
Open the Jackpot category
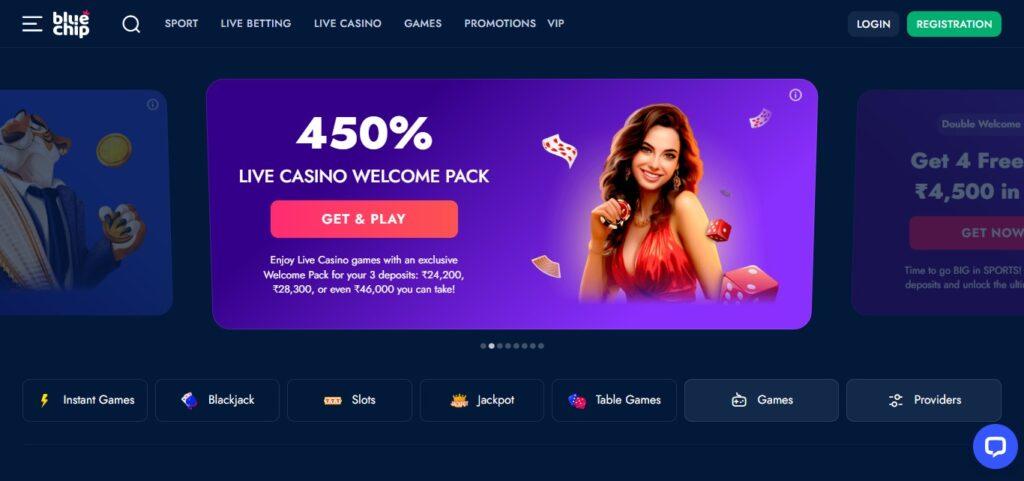pos(482,400)
